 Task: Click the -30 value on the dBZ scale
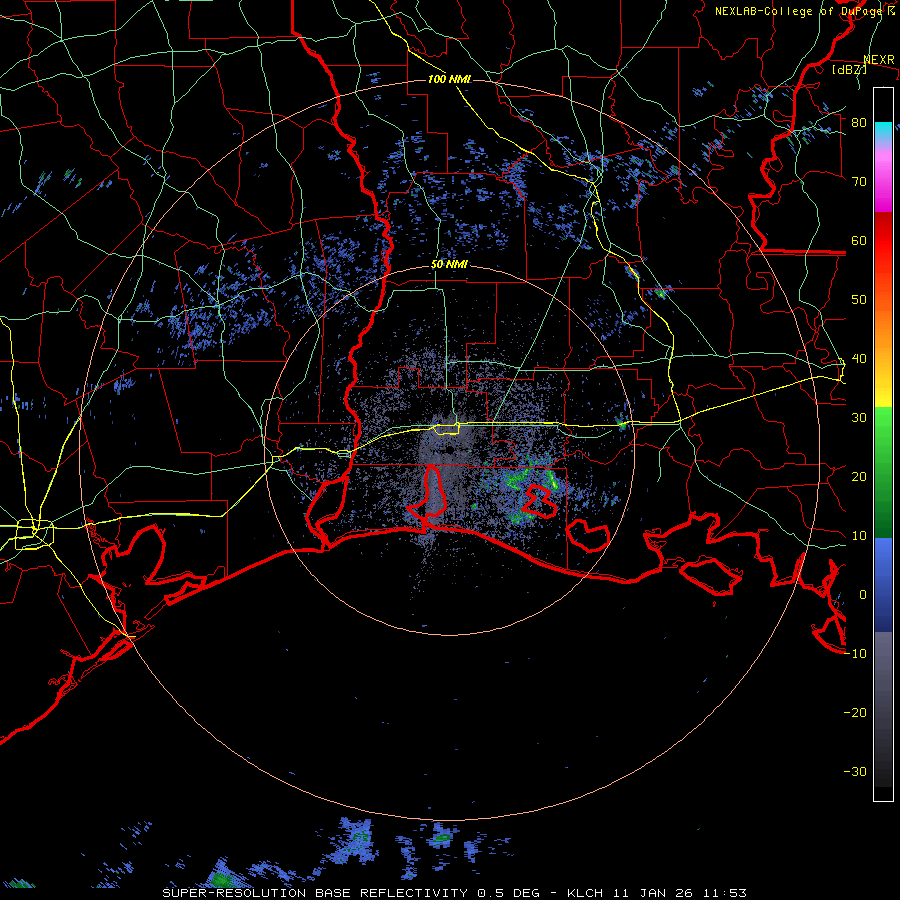pos(855,772)
